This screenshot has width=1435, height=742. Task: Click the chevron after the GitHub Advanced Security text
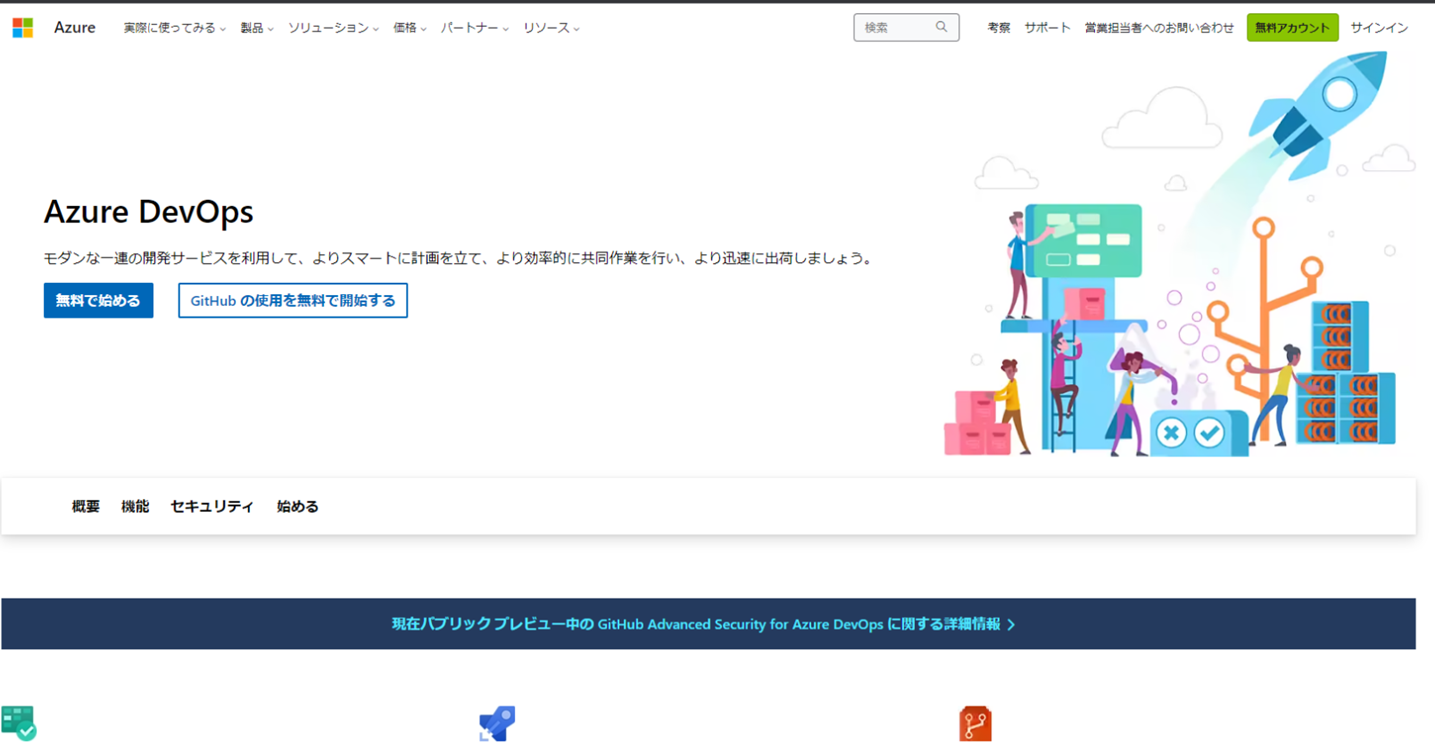pyautogui.click(x=1011, y=624)
